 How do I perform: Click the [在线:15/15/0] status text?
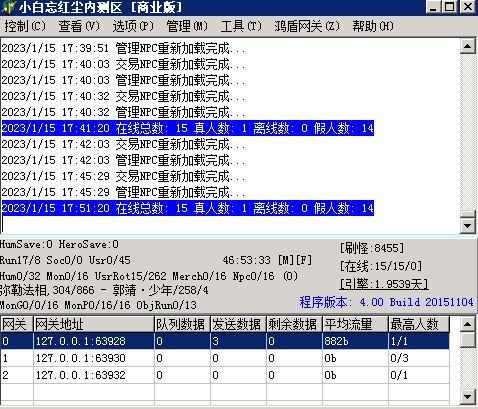381,266
